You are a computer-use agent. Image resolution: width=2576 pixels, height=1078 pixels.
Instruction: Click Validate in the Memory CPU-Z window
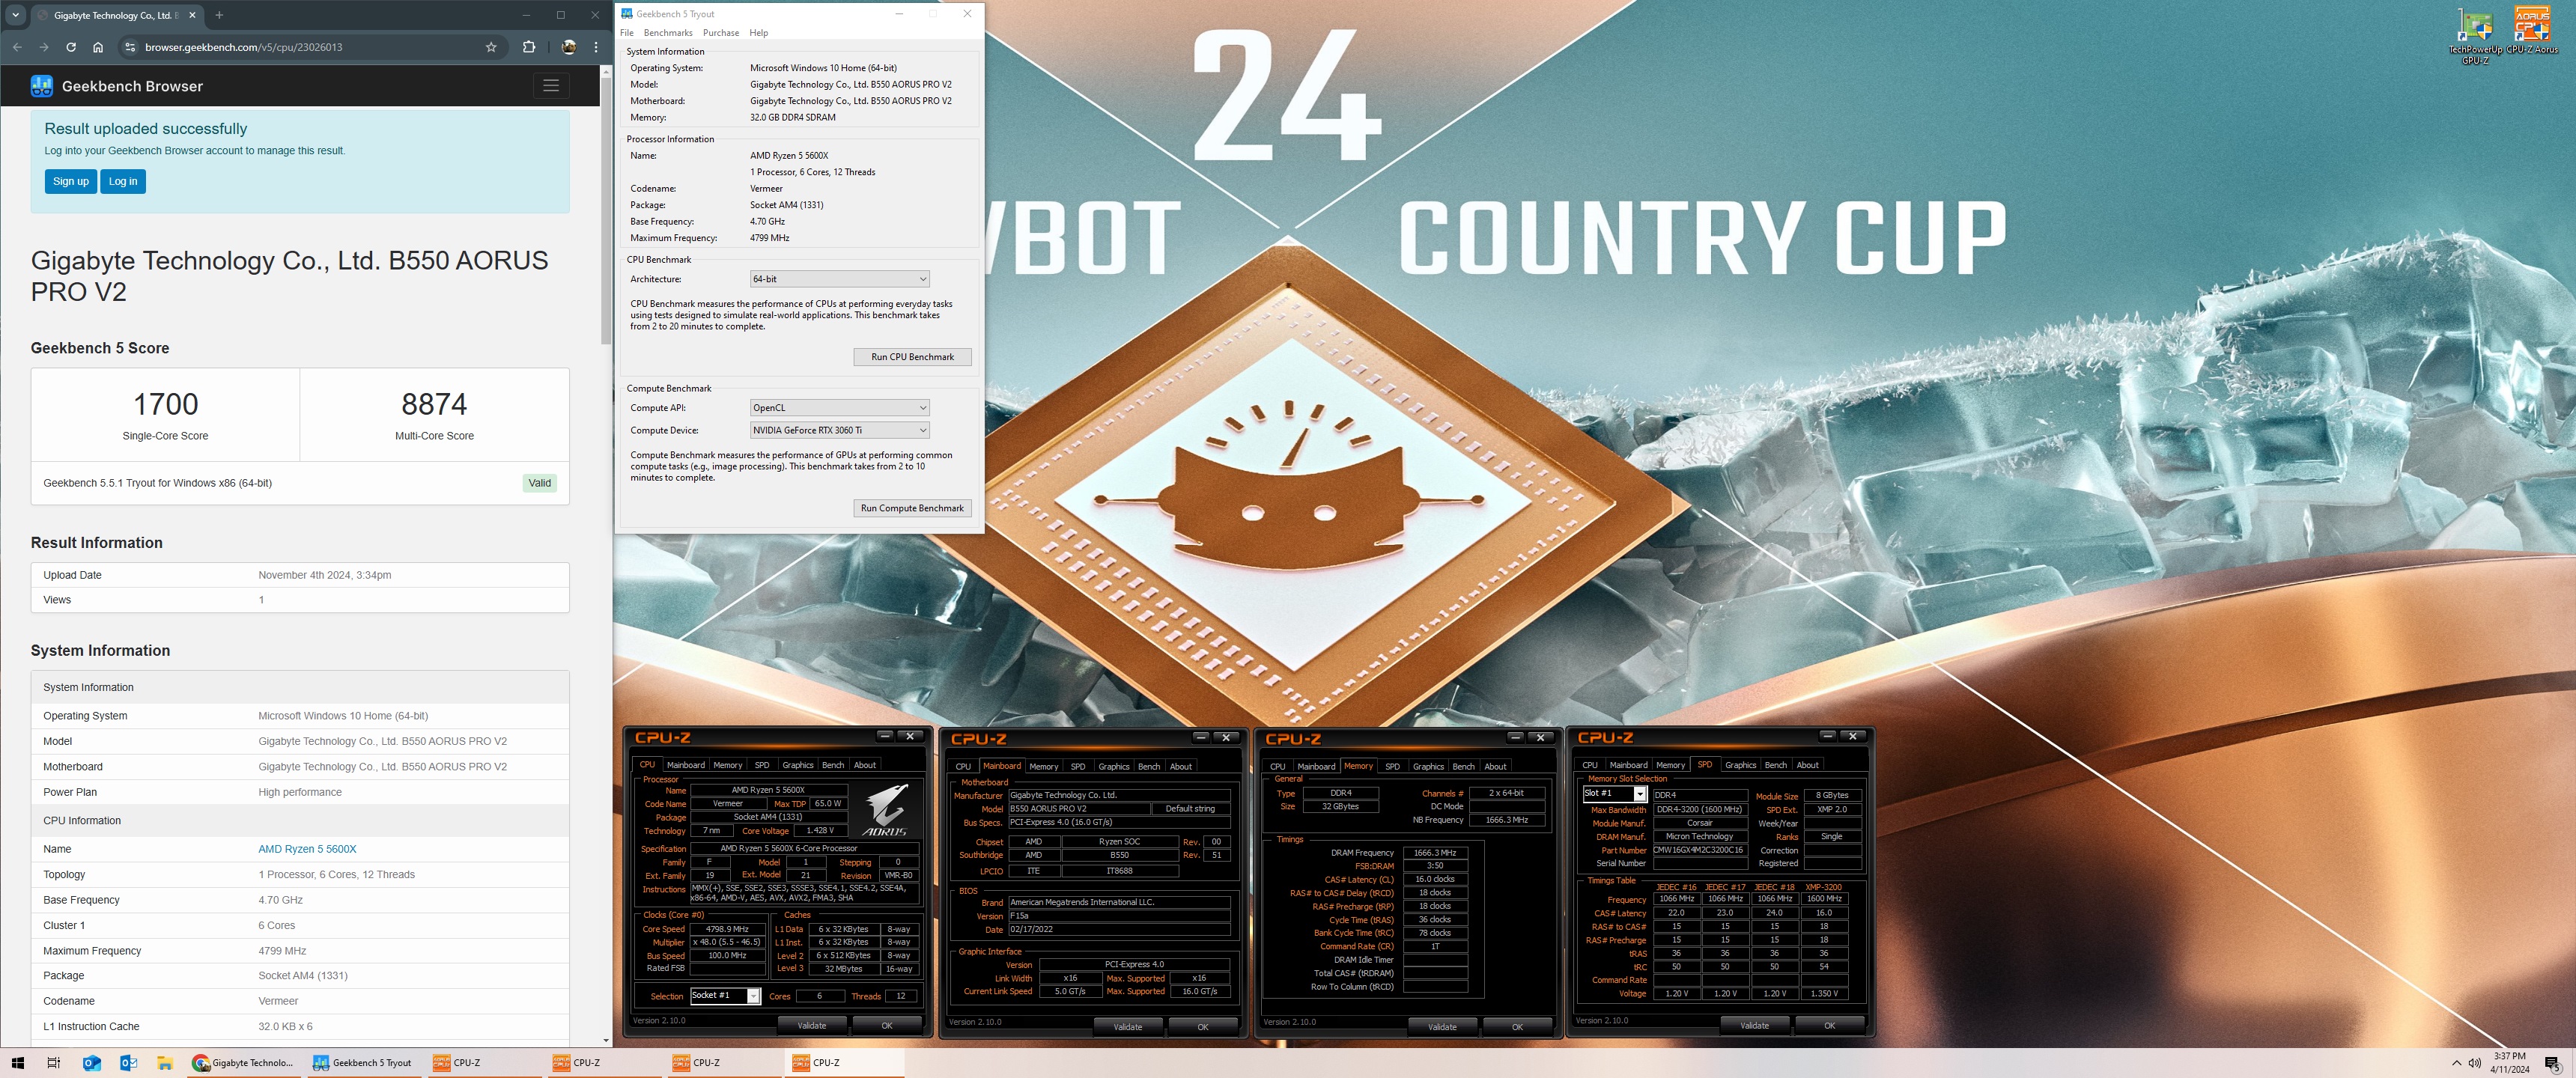pos(1442,1027)
